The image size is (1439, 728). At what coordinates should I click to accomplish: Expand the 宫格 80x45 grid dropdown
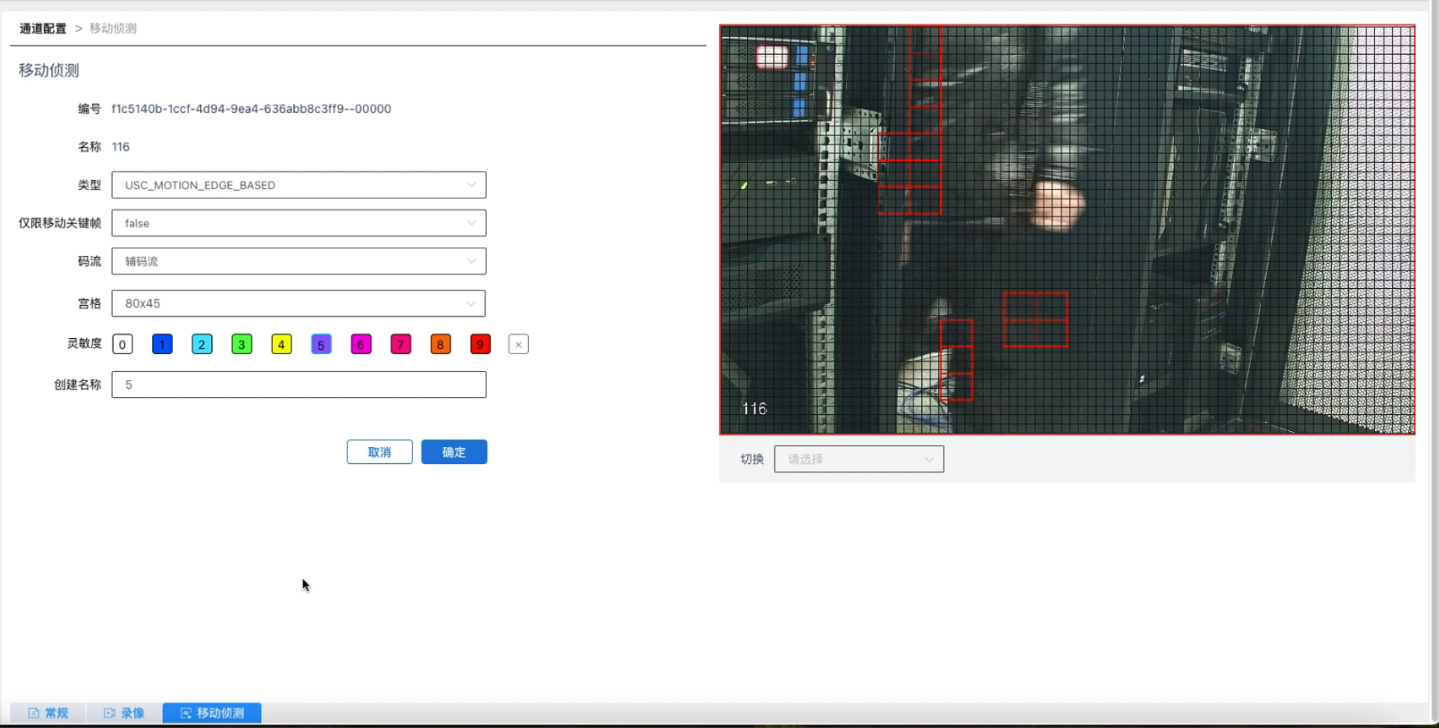point(298,303)
